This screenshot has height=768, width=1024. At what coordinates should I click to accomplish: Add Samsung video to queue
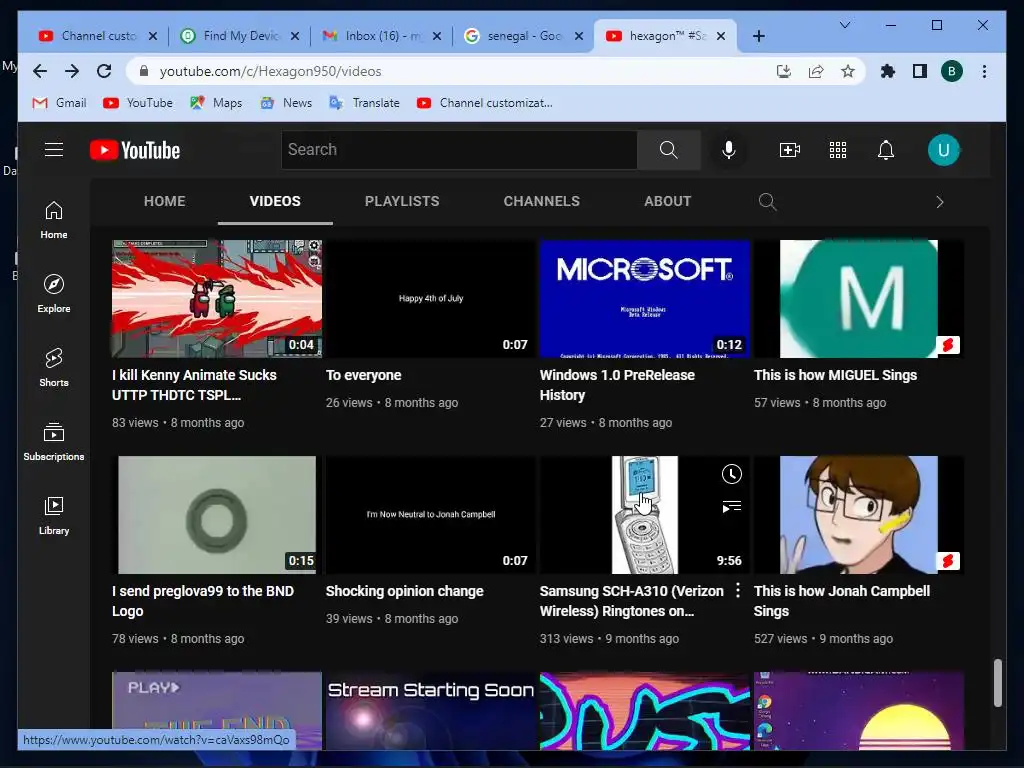click(x=731, y=507)
